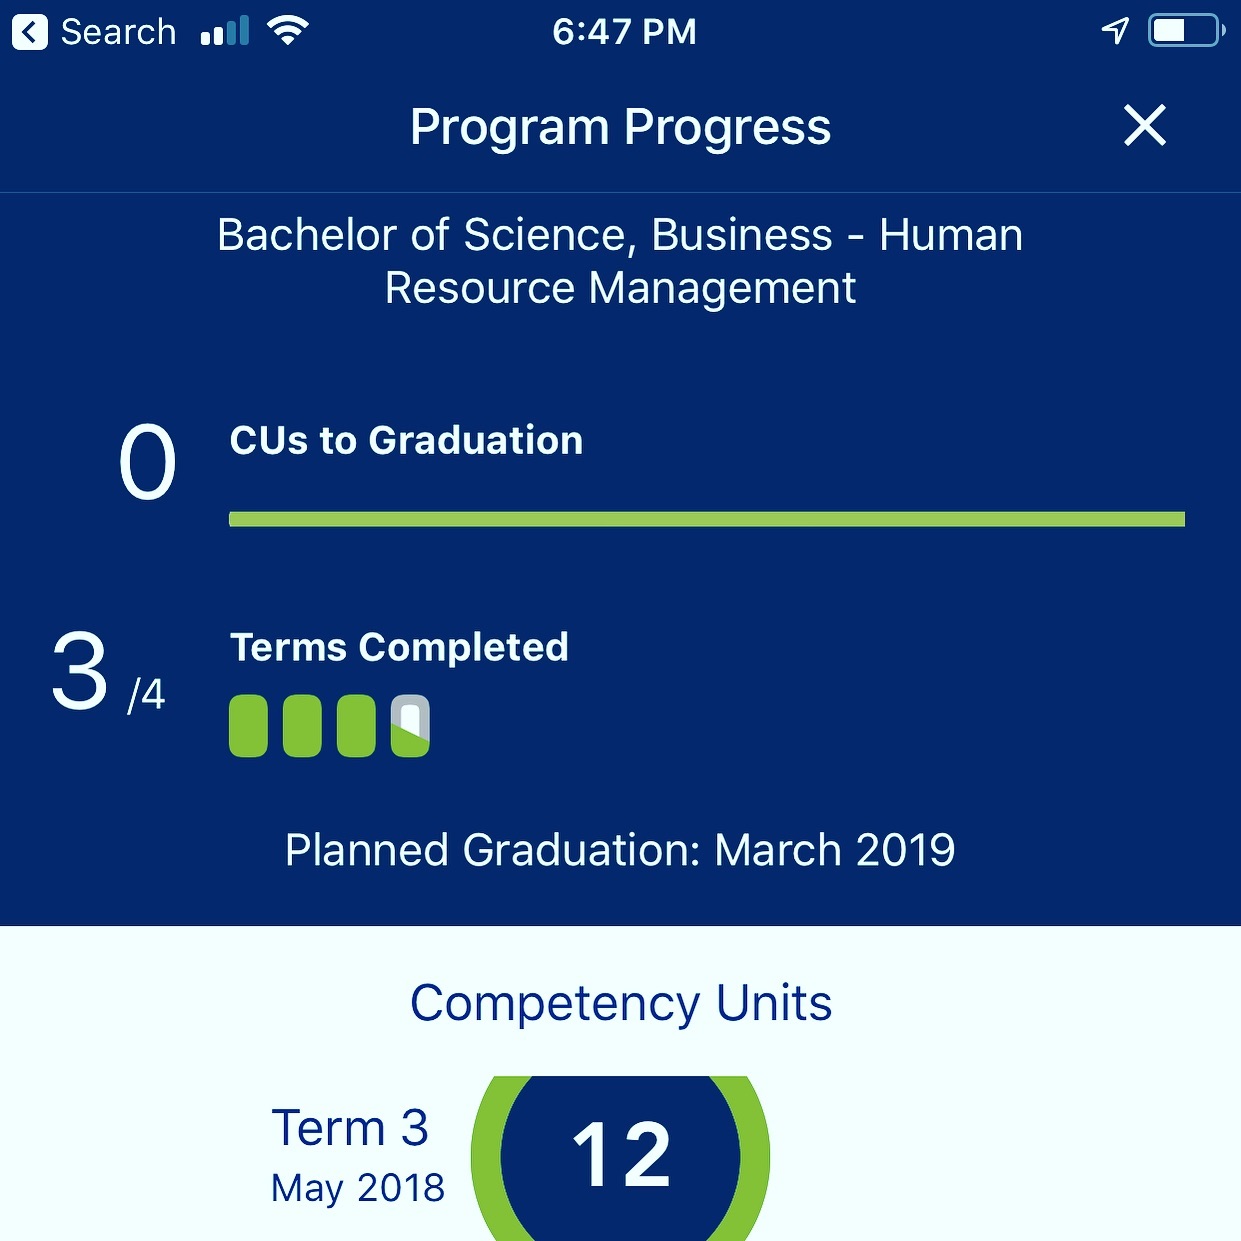Viewport: 1241px width, 1241px height.
Task: Tap the 3/4 terms completed count
Action: 108,674
